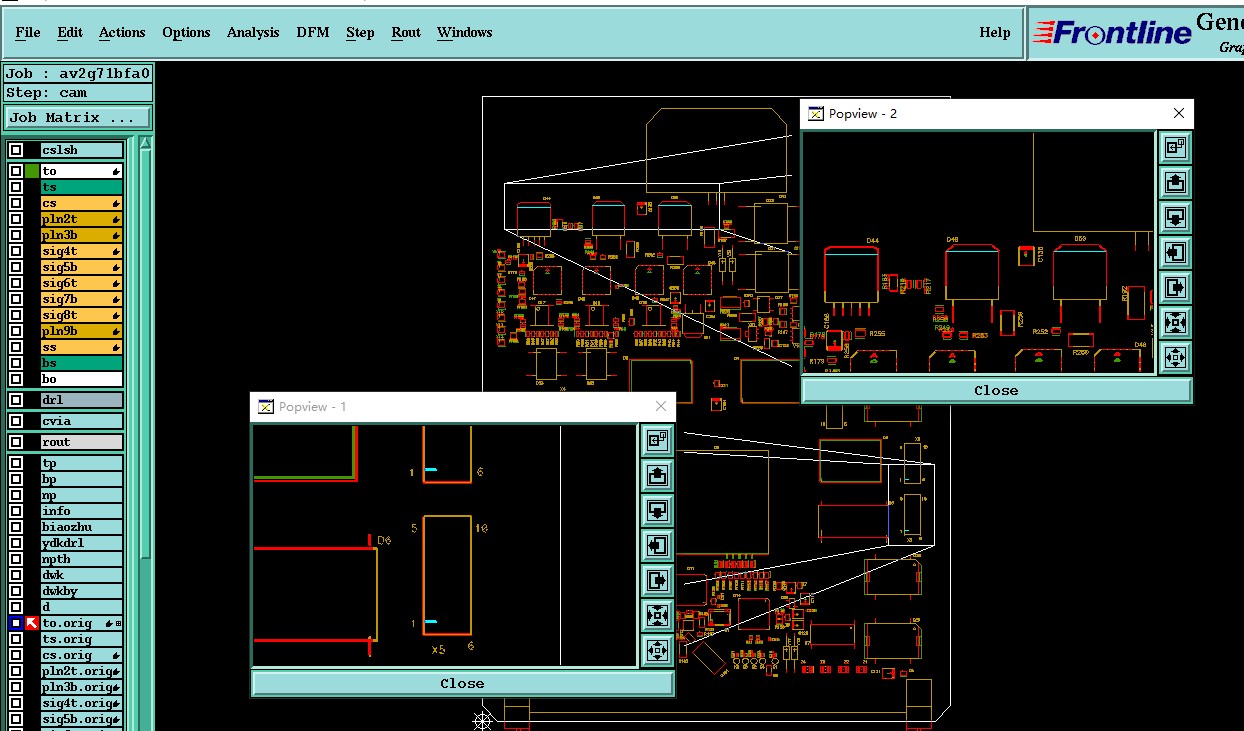
Task: Click the Job : av2g71bfa0 label
Action: click(x=78, y=74)
